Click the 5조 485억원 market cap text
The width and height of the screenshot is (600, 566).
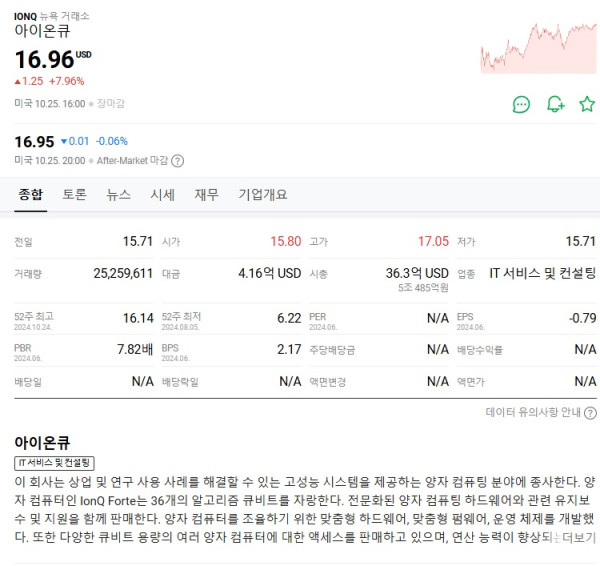(423, 288)
